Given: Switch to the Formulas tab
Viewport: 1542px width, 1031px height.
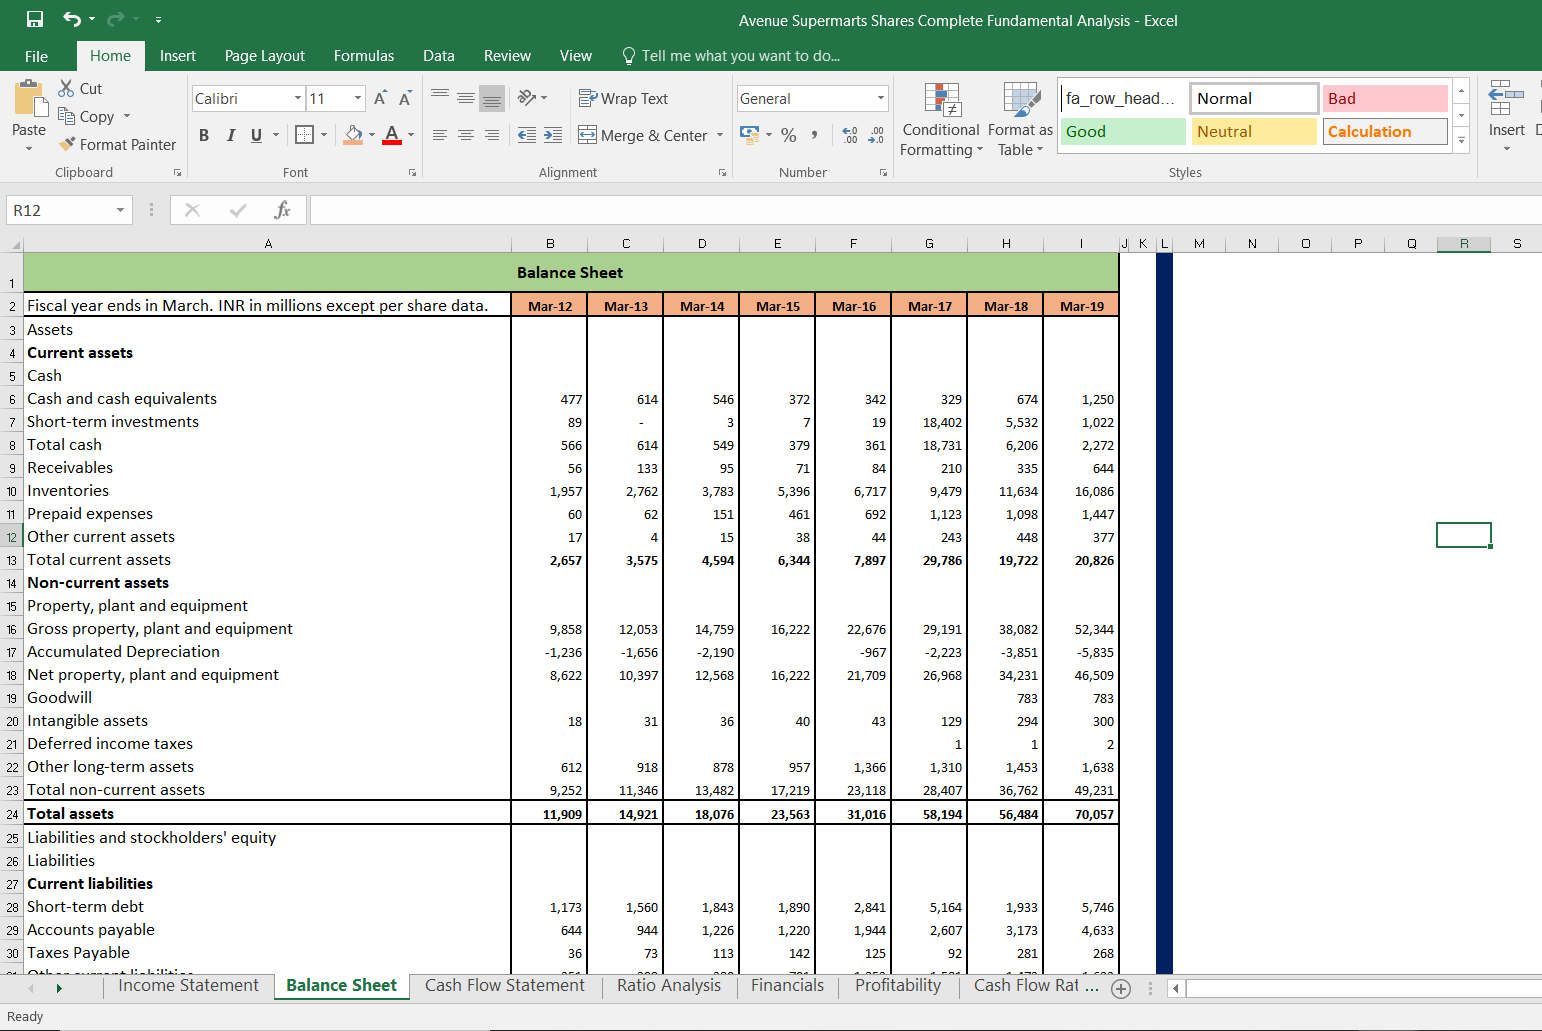Looking at the screenshot, I should [364, 56].
